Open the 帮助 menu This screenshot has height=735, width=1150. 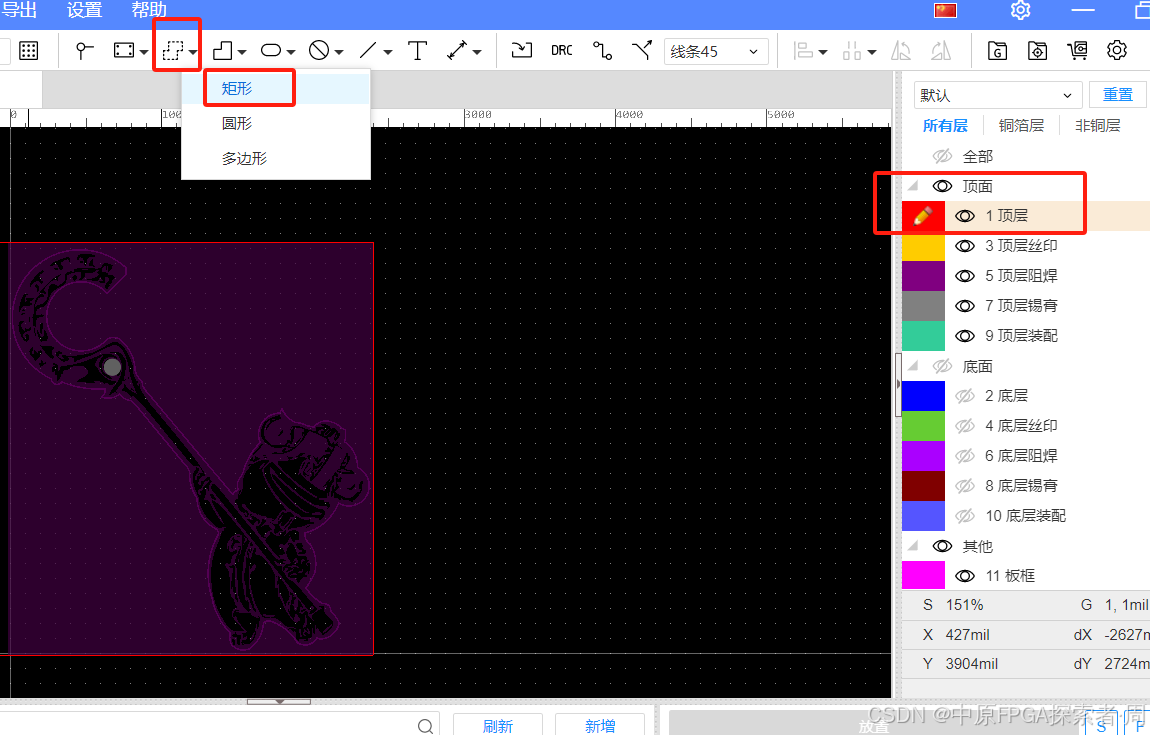point(149,10)
